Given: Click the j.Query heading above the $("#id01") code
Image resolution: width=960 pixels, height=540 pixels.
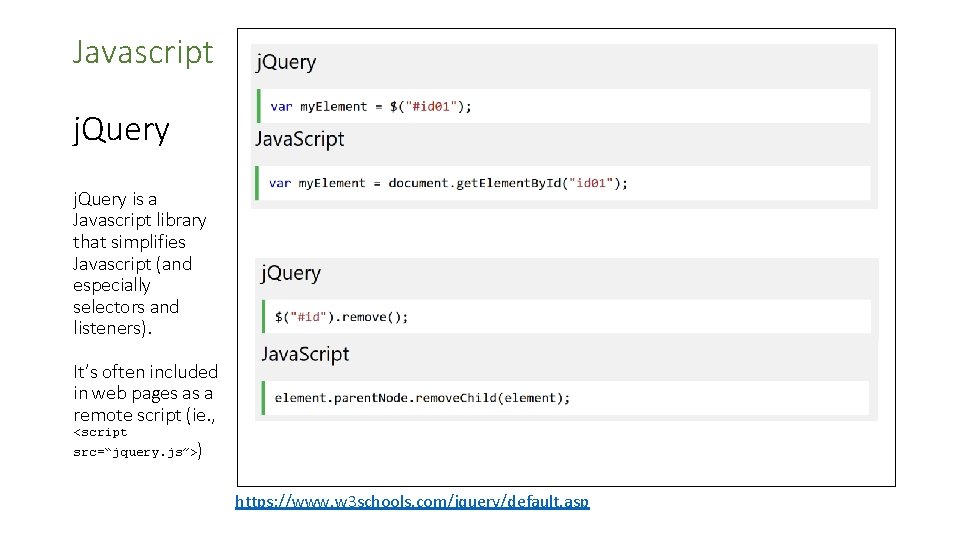Looking at the screenshot, I should 286,62.
